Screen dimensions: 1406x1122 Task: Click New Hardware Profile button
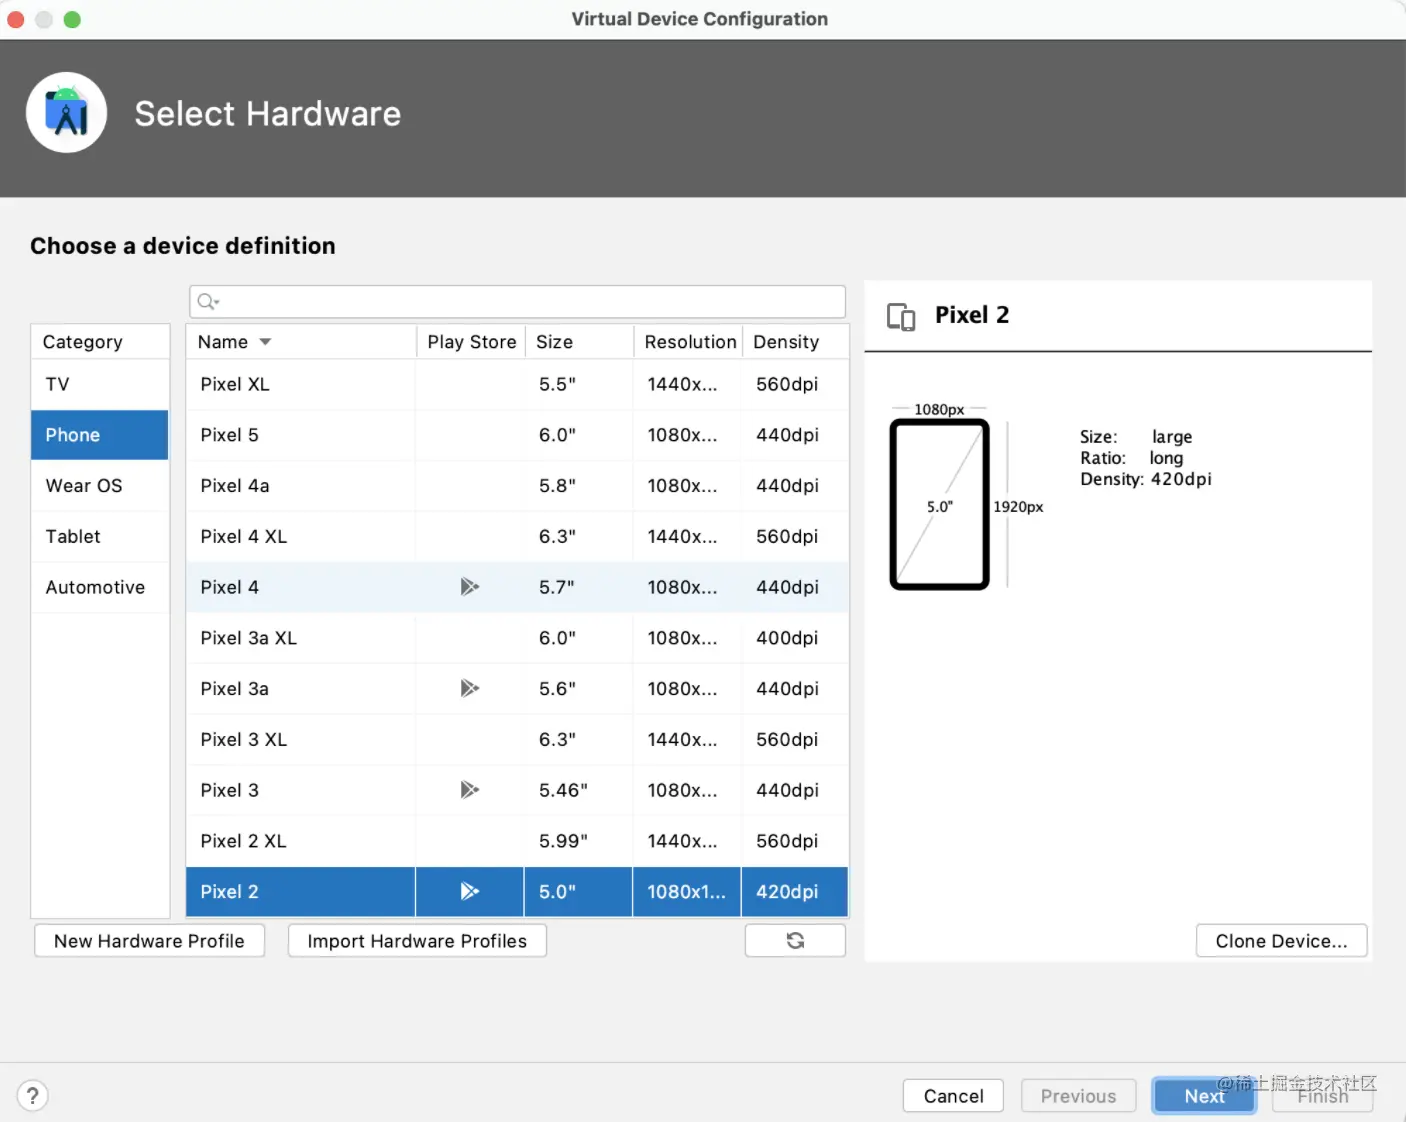pos(149,941)
